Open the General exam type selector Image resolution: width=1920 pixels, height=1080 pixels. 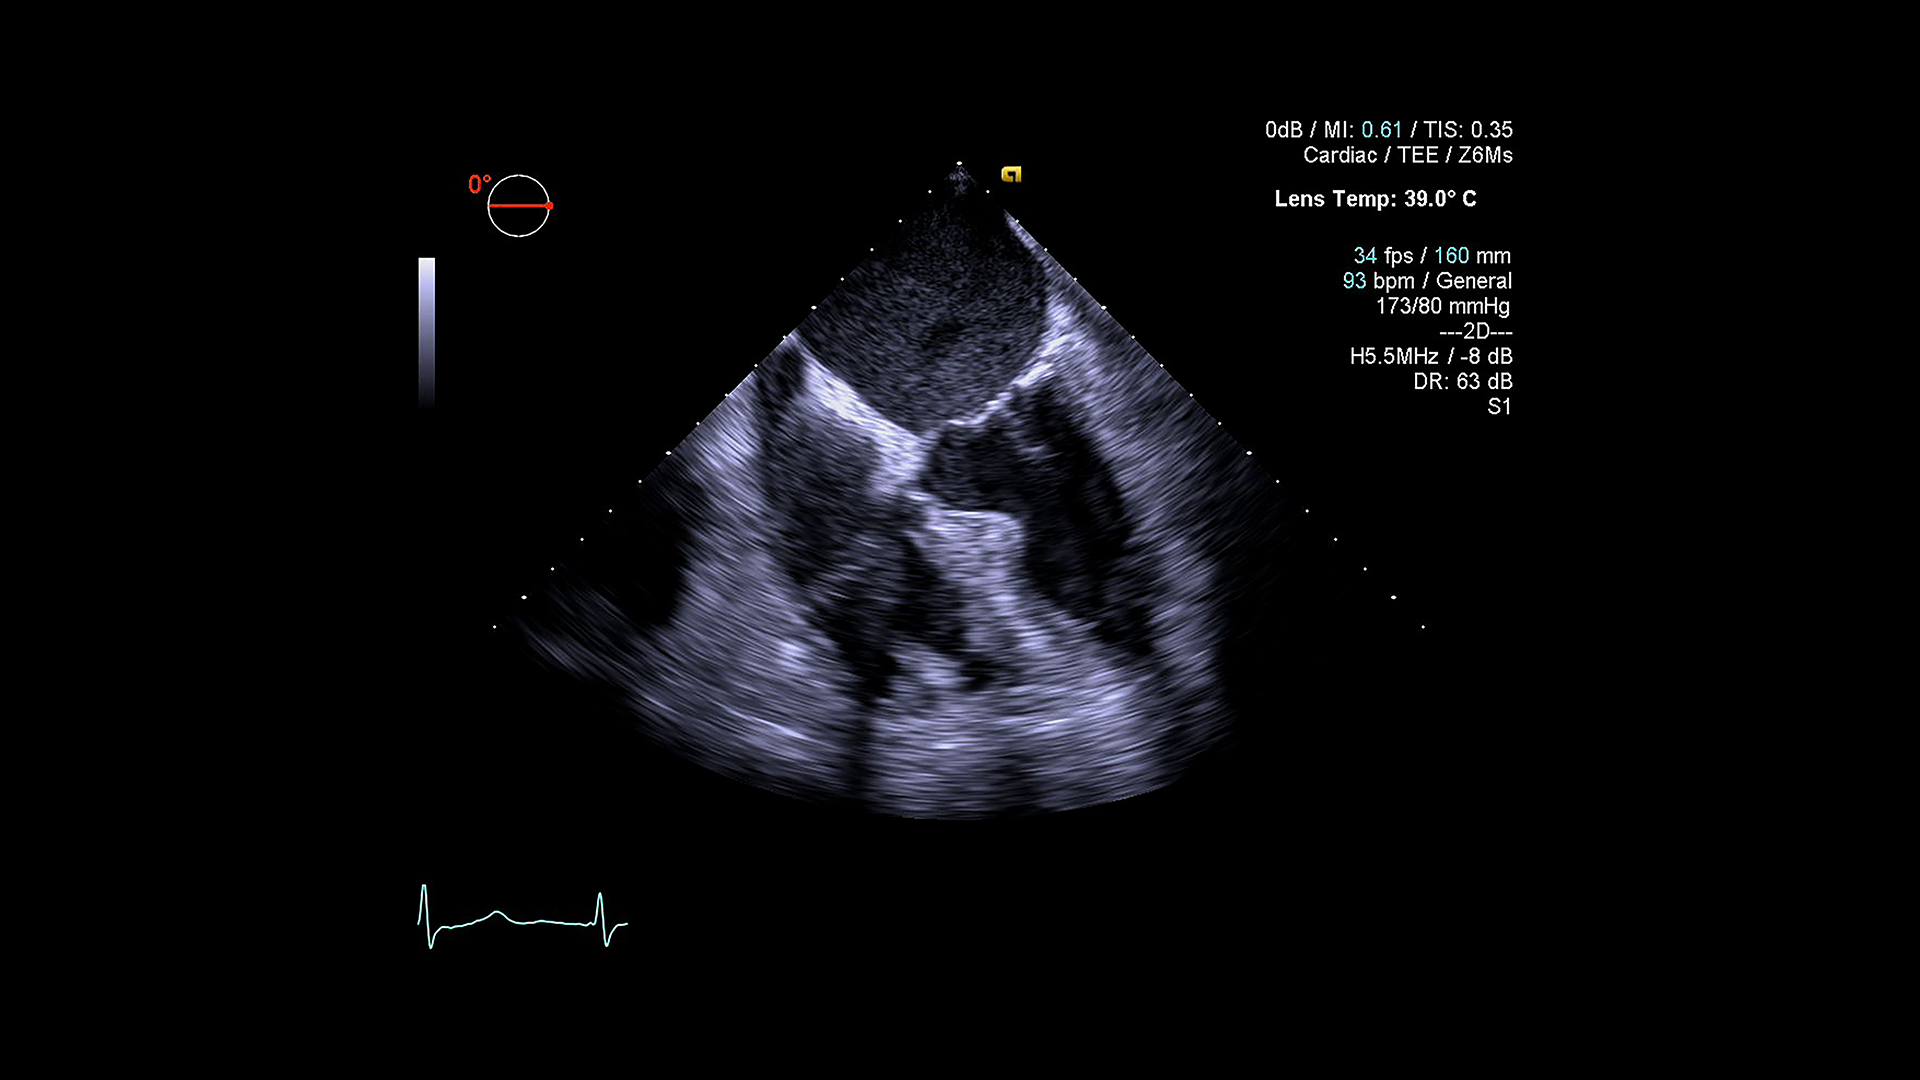click(1476, 281)
